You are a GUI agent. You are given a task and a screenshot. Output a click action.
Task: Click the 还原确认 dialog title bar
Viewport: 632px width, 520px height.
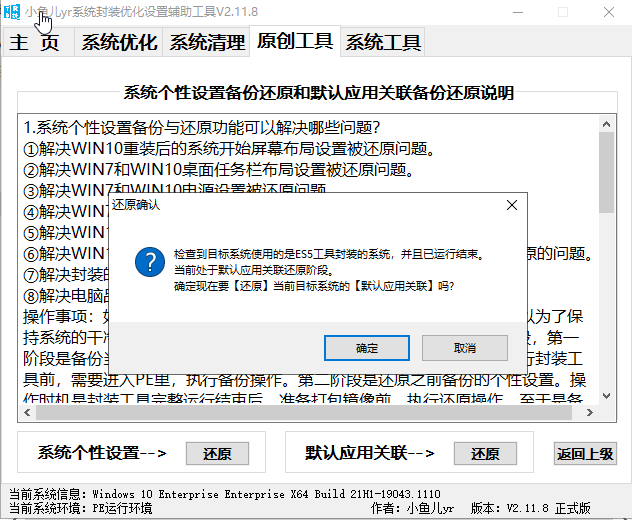pyautogui.click(x=300, y=205)
